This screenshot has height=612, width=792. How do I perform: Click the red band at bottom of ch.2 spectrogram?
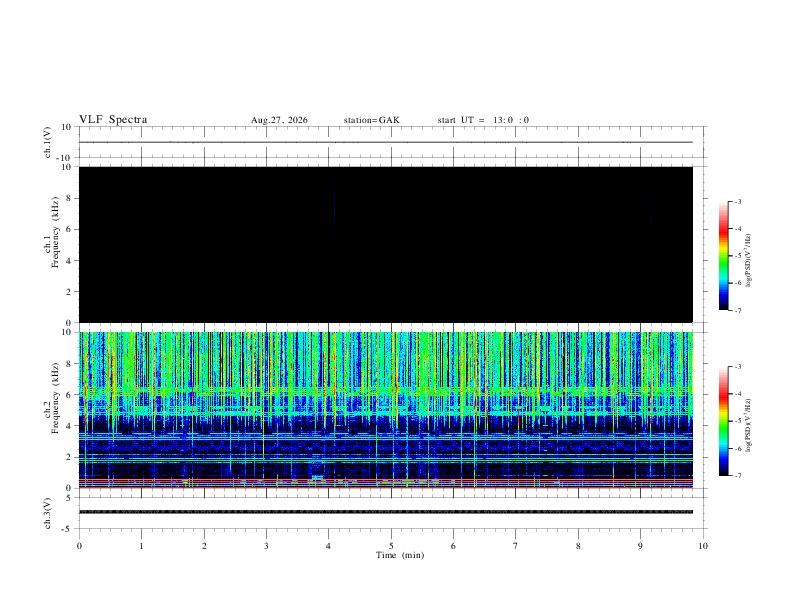coord(386,487)
